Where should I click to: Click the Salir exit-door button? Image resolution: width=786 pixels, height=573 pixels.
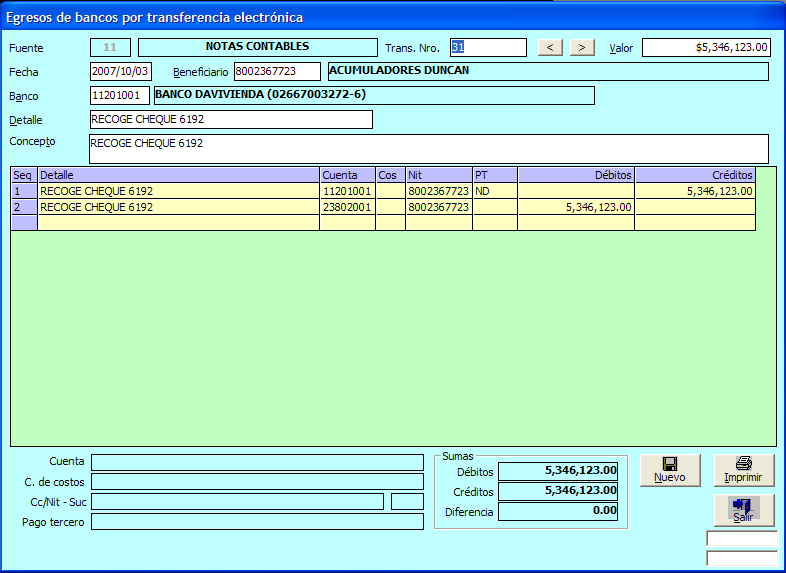[x=744, y=510]
